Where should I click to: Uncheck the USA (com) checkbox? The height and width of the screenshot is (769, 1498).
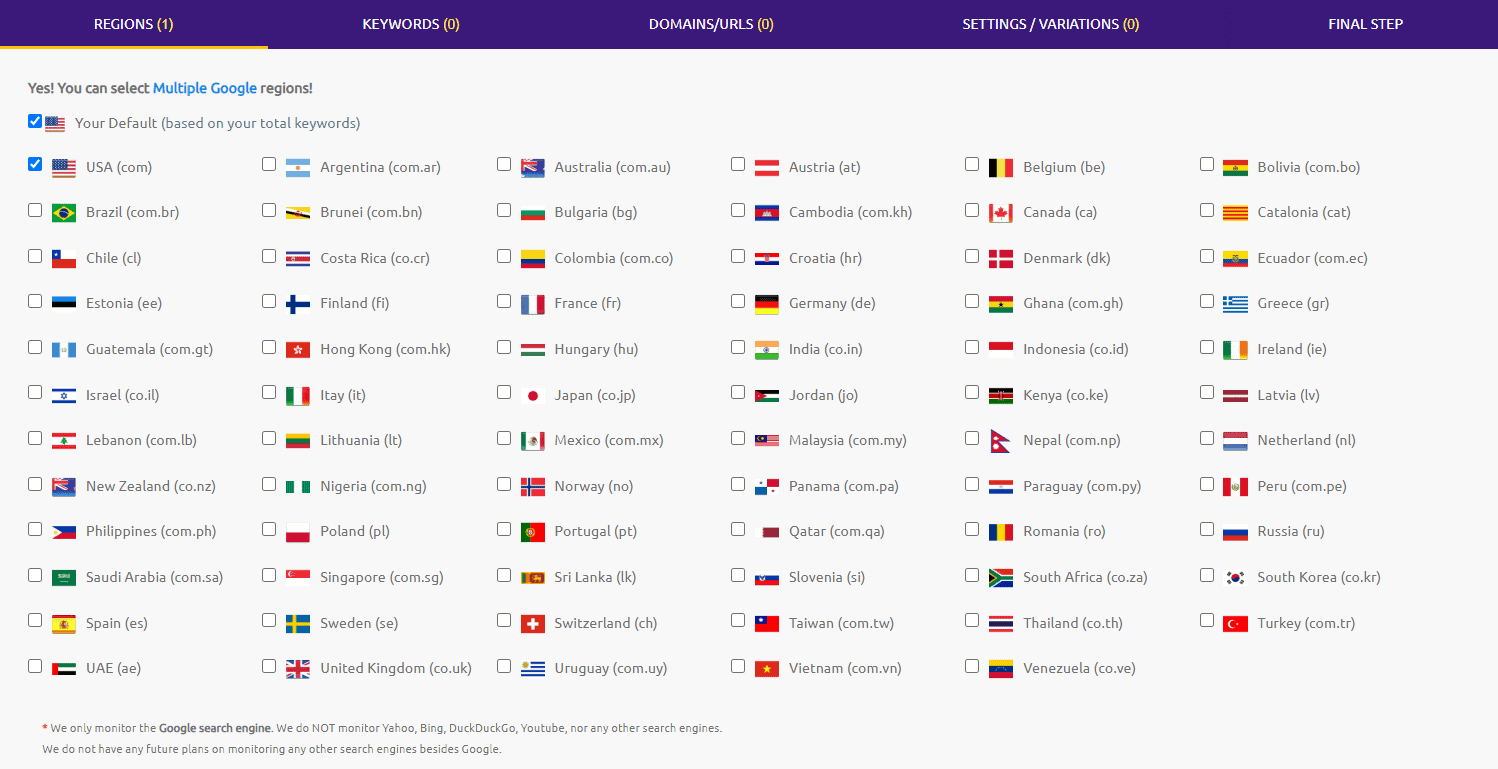click(35, 164)
